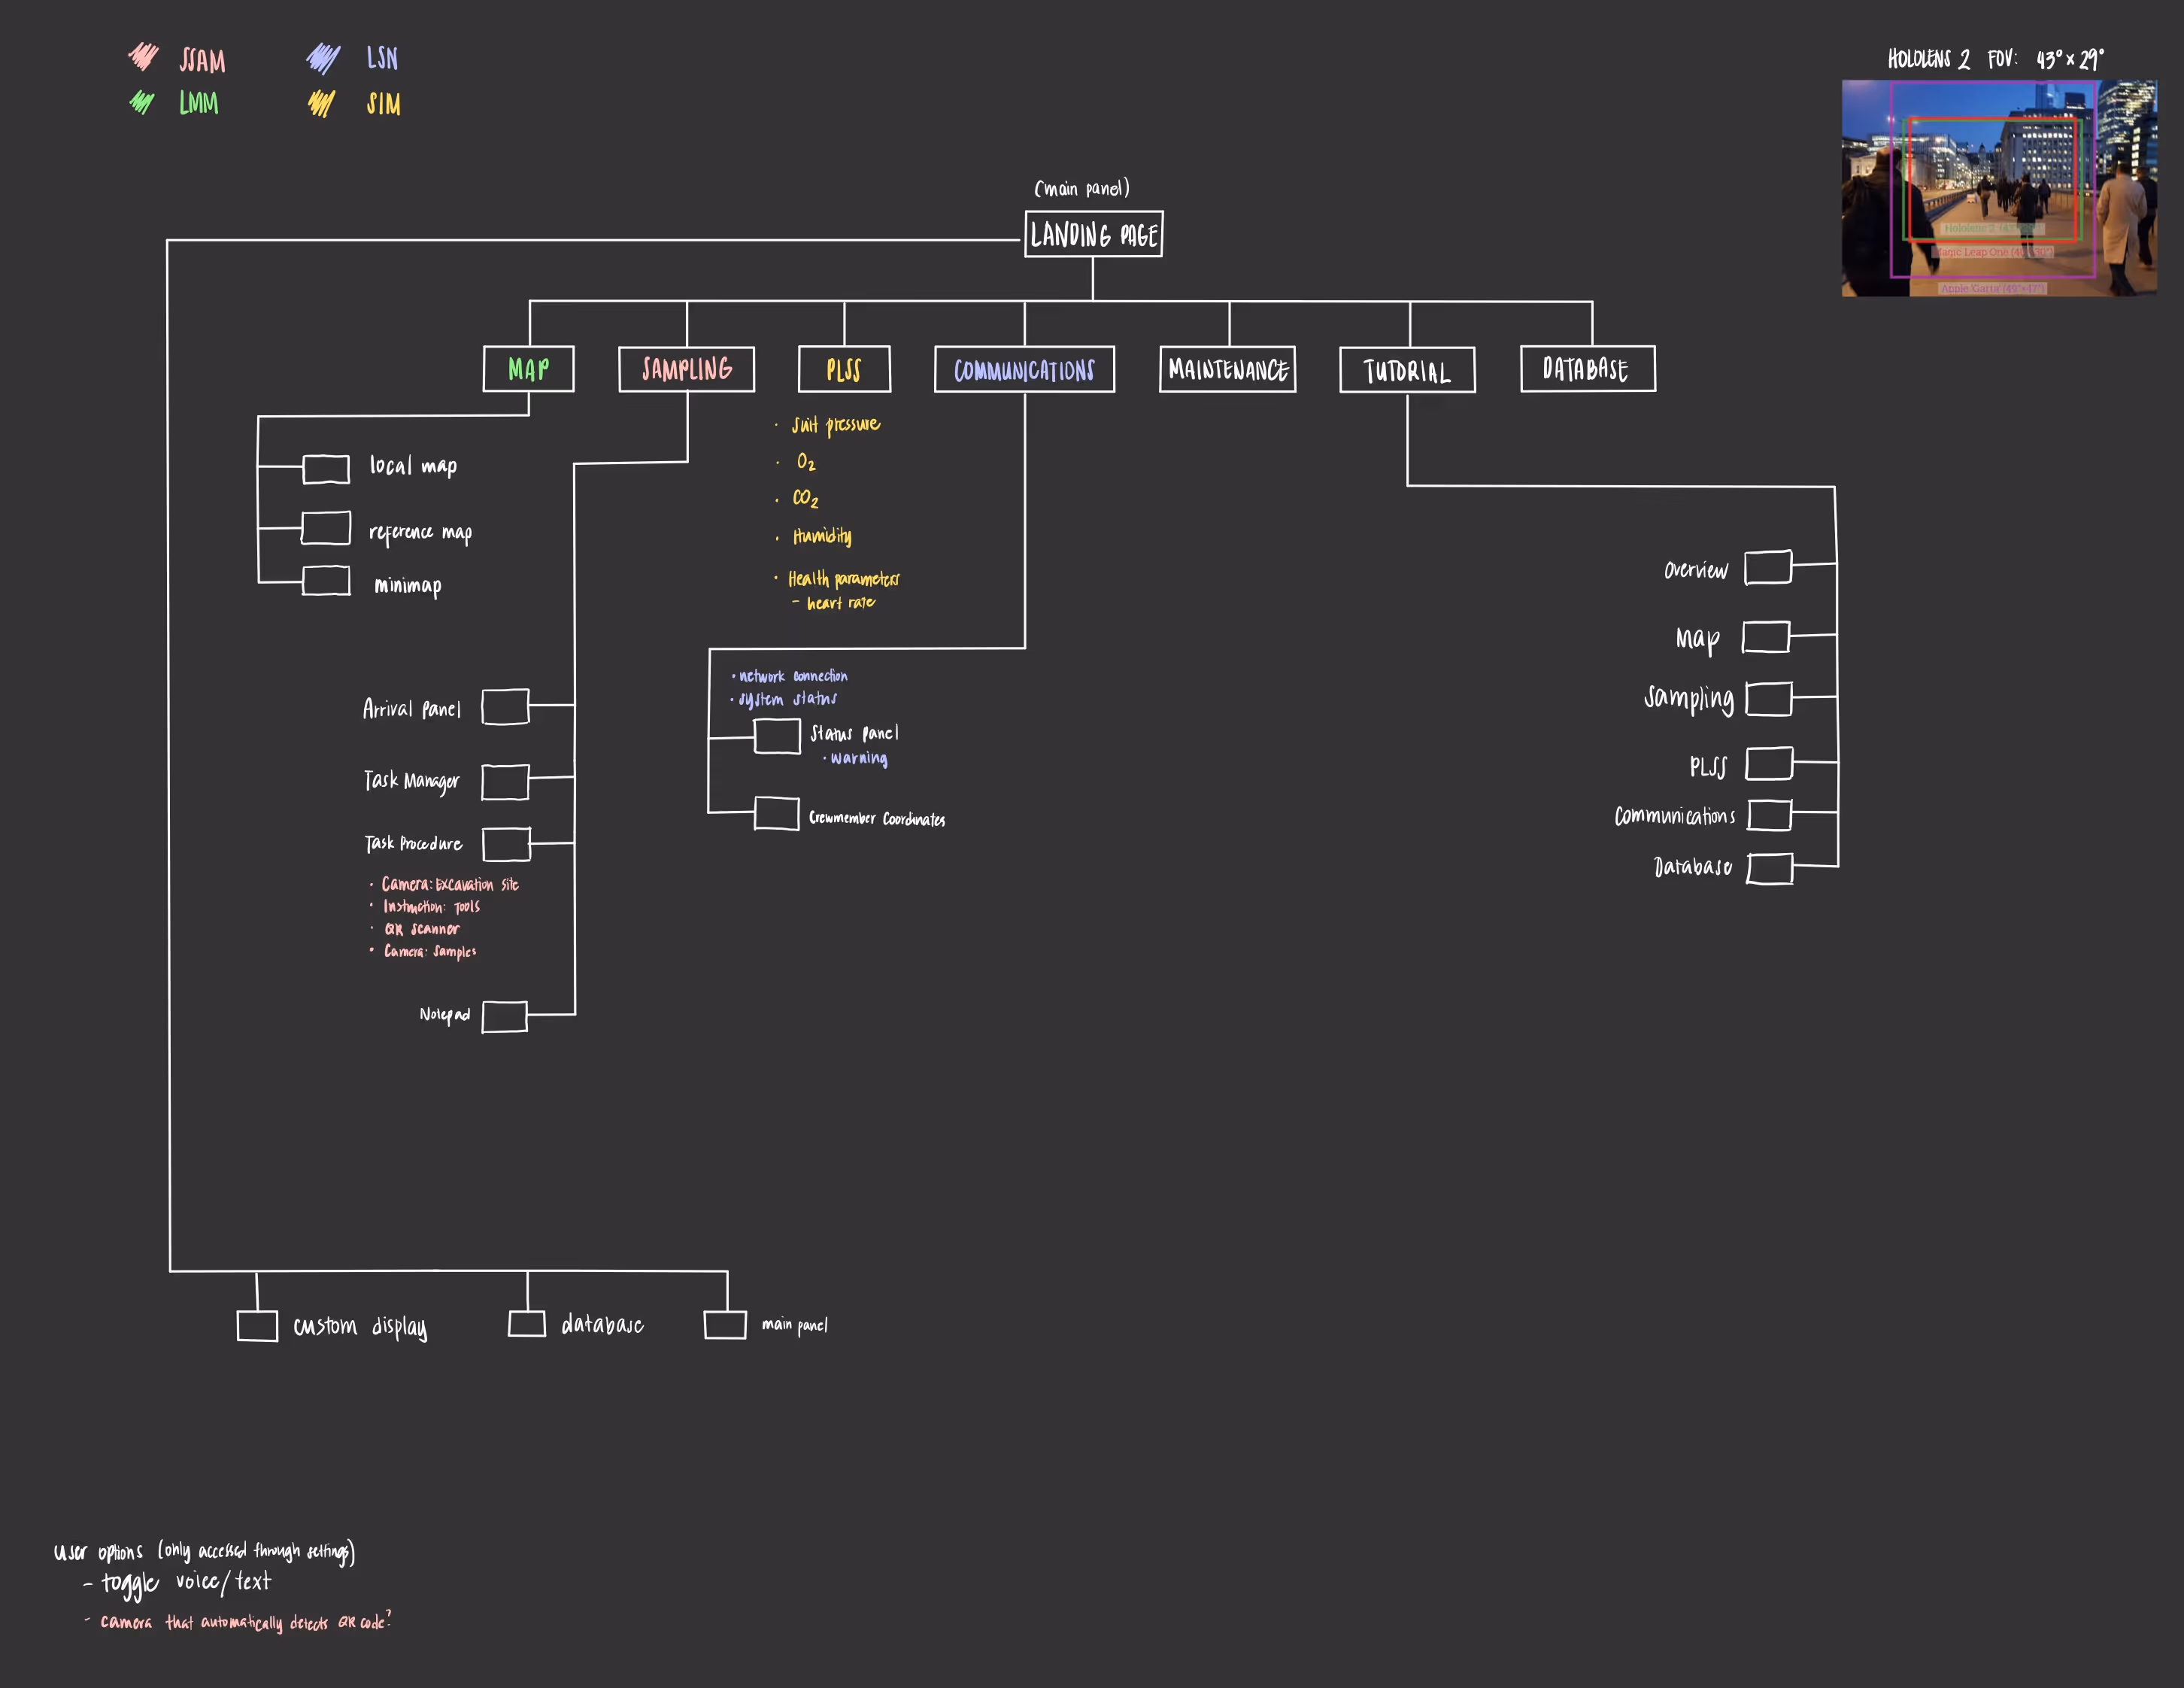Click the box next to minimap
The width and height of the screenshot is (2184, 1688).
click(x=326, y=581)
